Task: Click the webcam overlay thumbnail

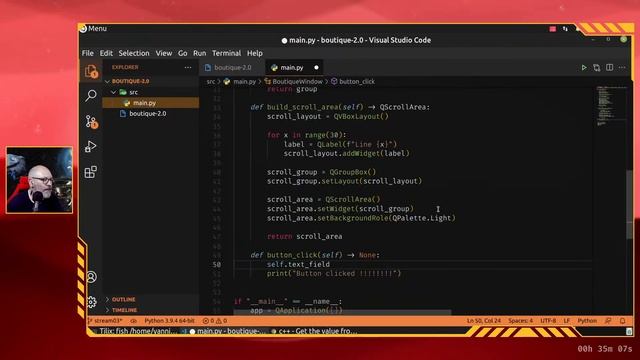Action: pyautogui.click(x=40, y=180)
